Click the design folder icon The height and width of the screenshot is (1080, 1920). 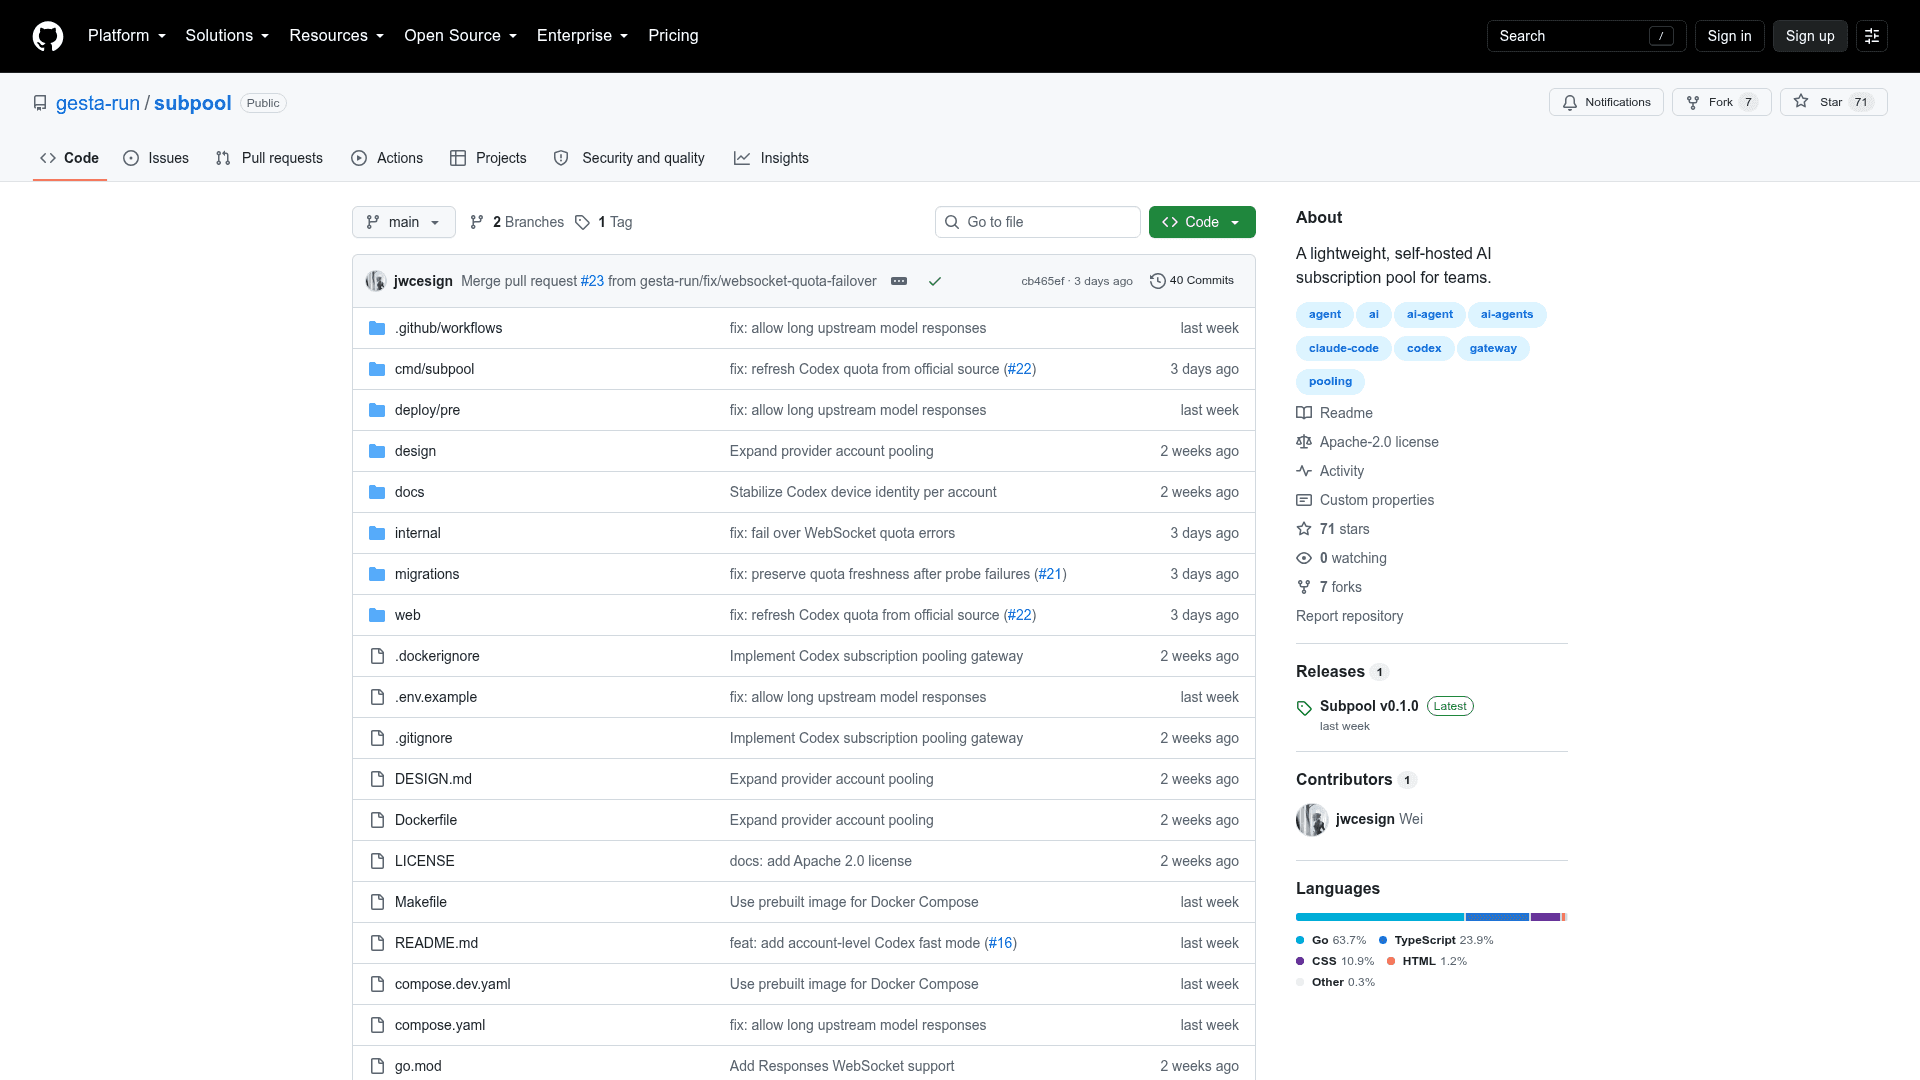pyautogui.click(x=377, y=451)
